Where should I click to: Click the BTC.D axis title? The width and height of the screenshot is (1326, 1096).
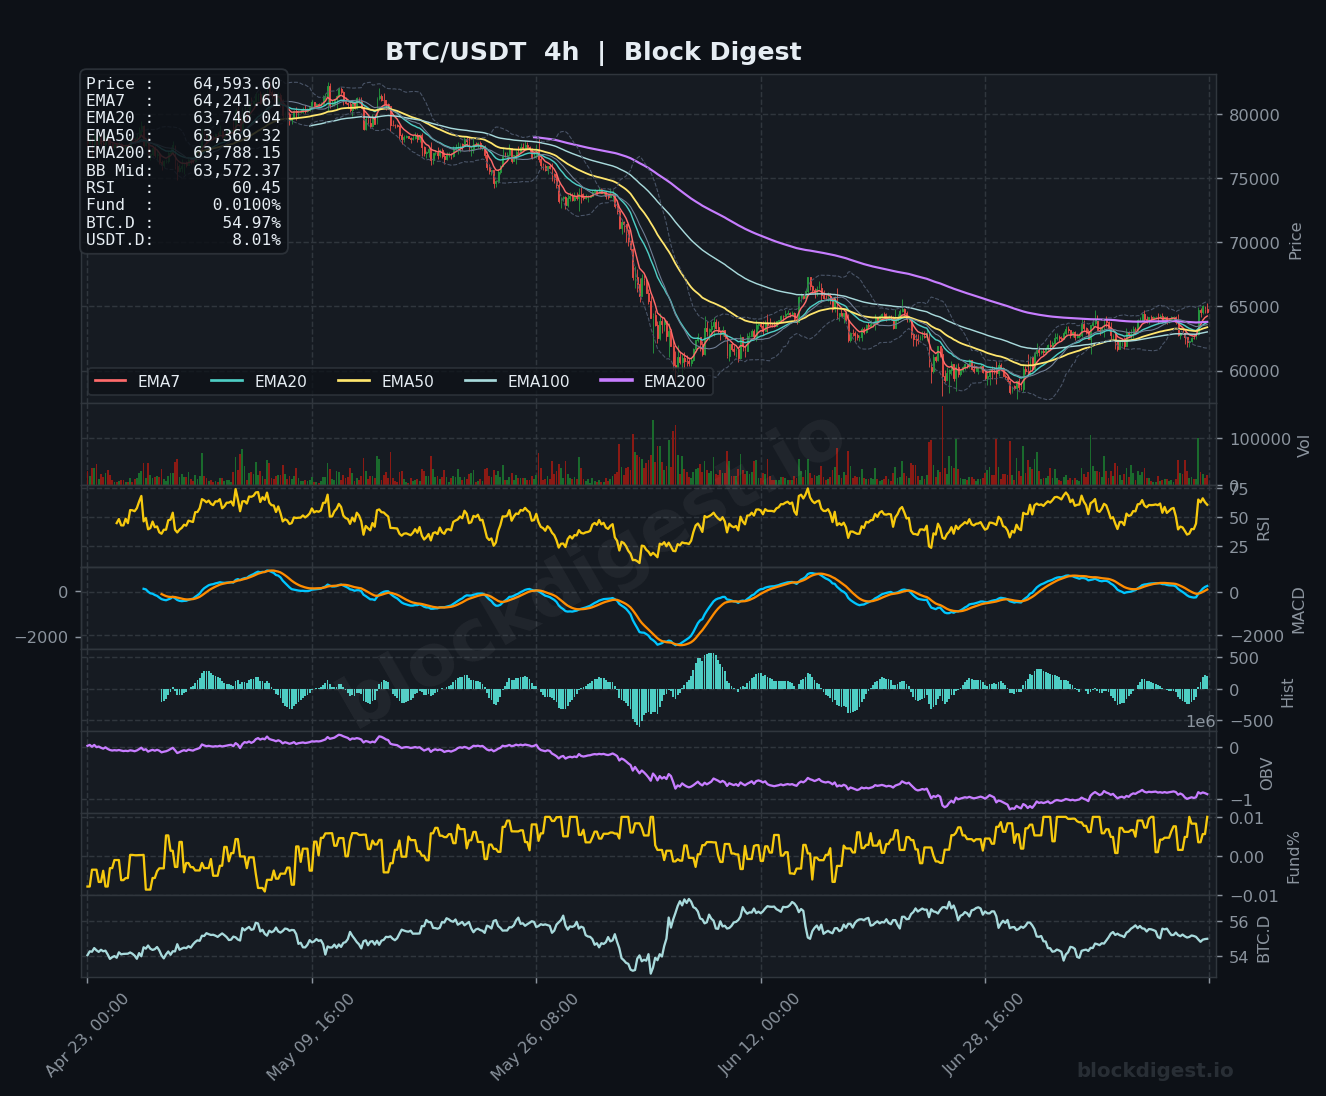coord(1264,939)
